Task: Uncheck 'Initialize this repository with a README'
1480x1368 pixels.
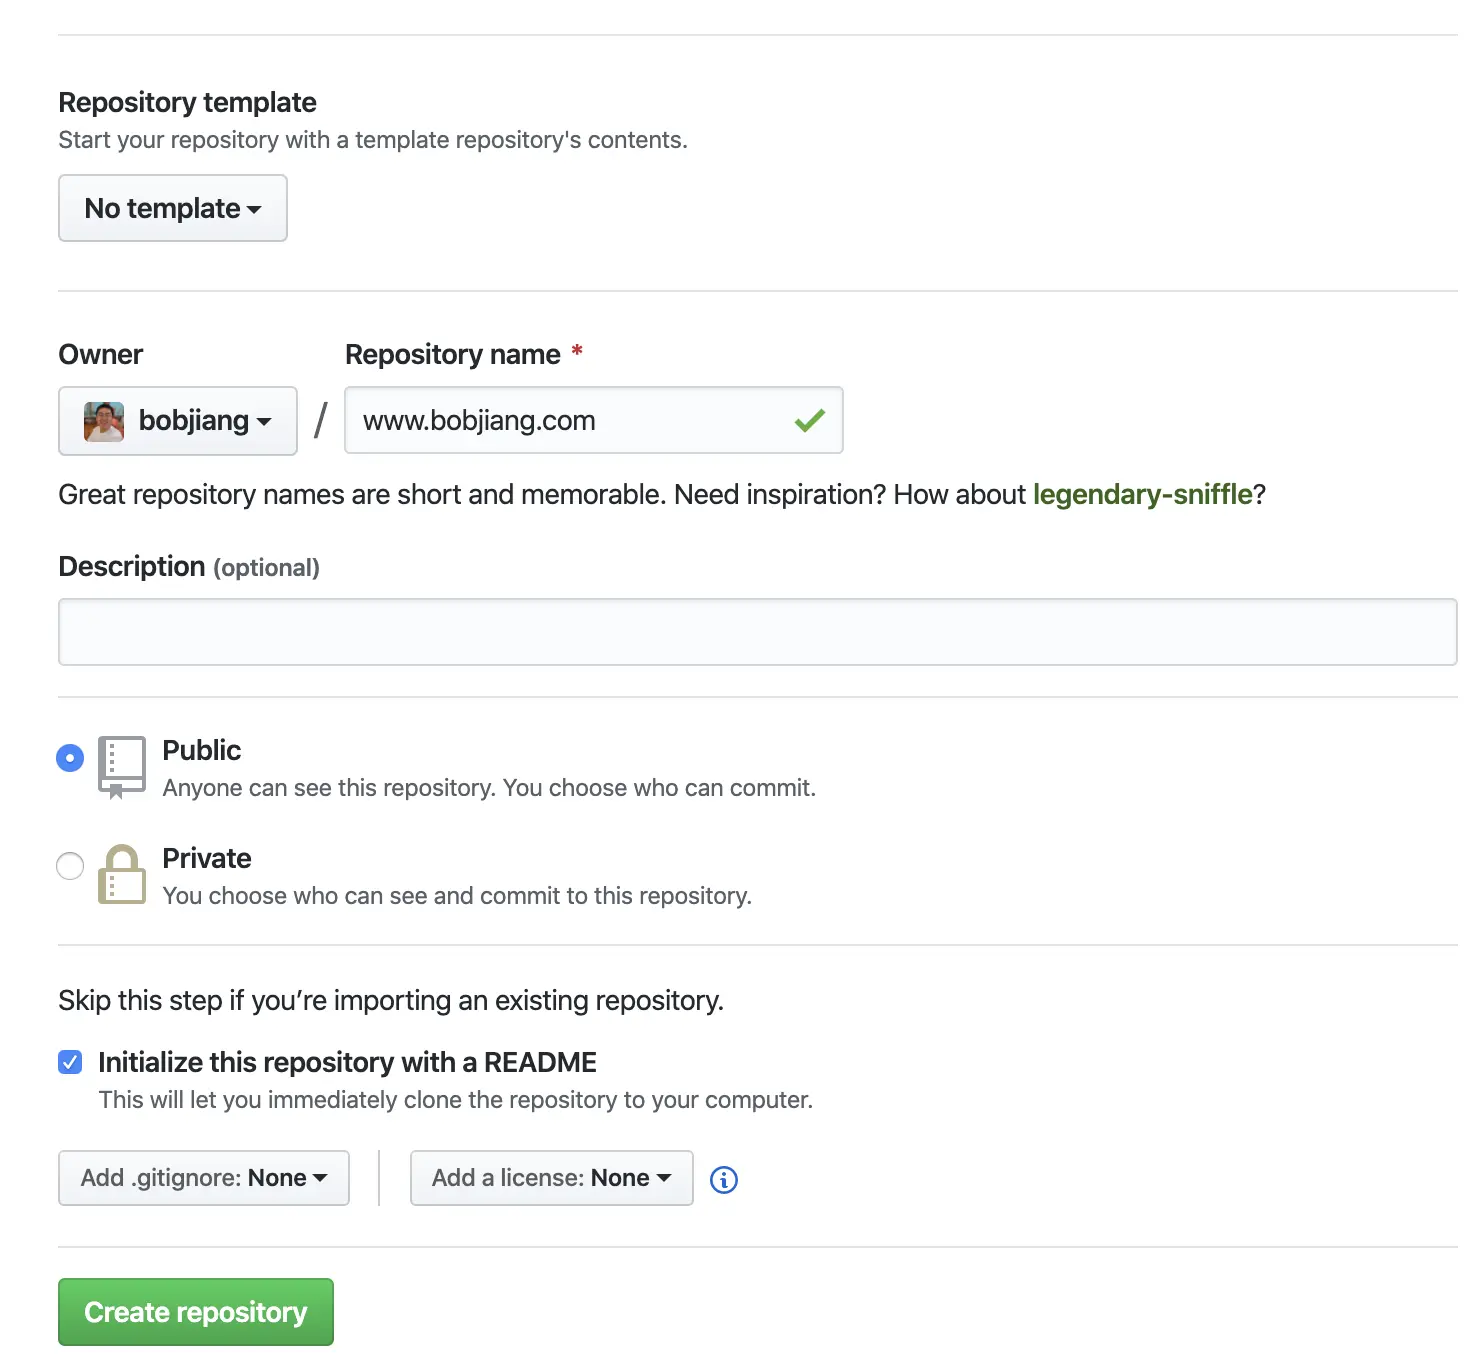Action: [x=69, y=1062]
